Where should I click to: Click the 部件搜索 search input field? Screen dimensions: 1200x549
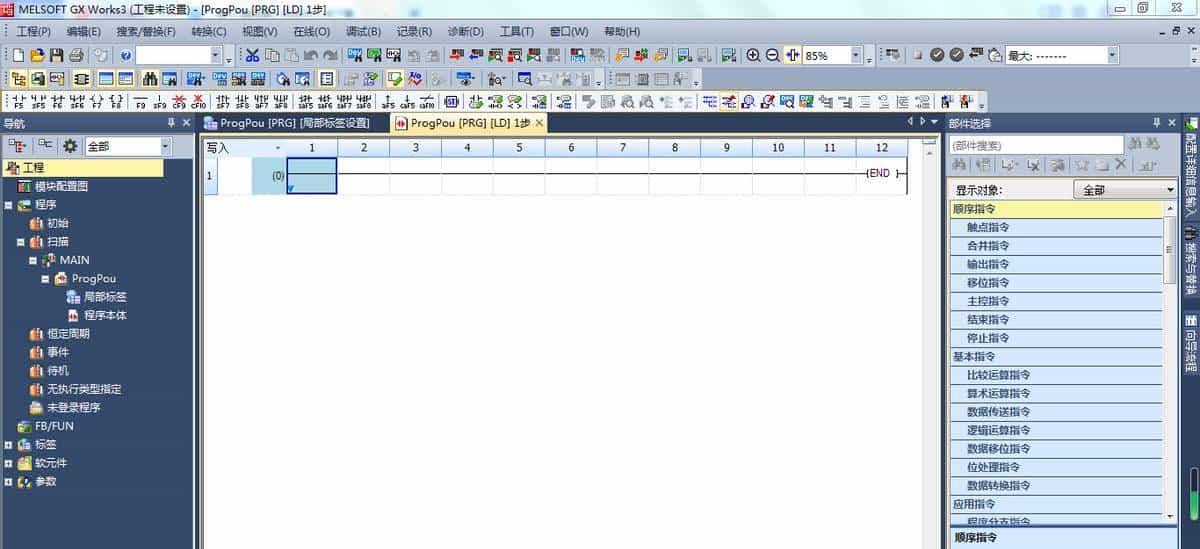1036,146
